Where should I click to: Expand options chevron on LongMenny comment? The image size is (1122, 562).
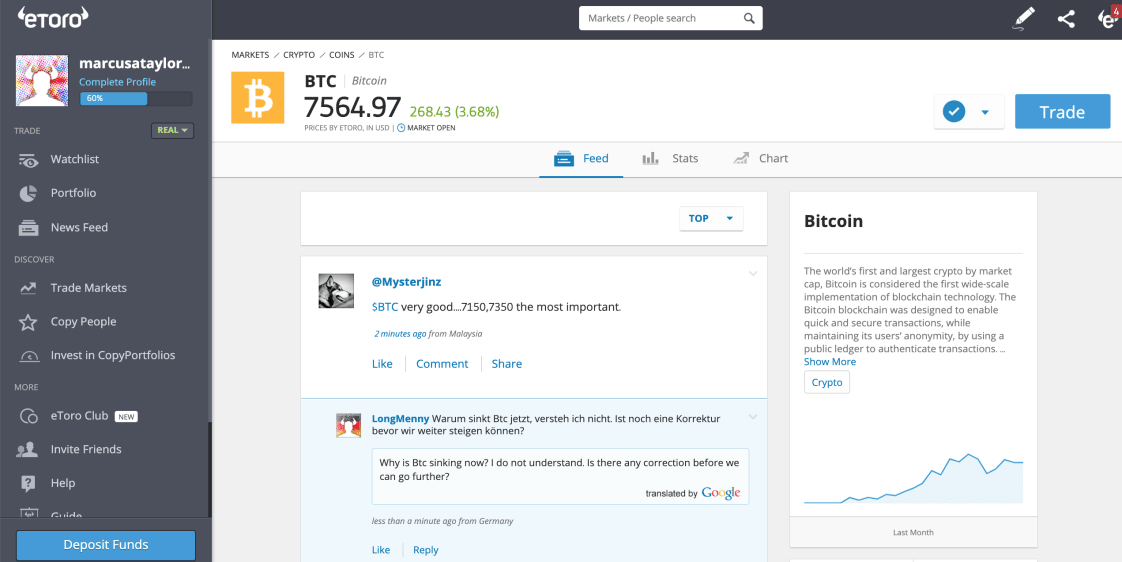[x=753, y=417]
